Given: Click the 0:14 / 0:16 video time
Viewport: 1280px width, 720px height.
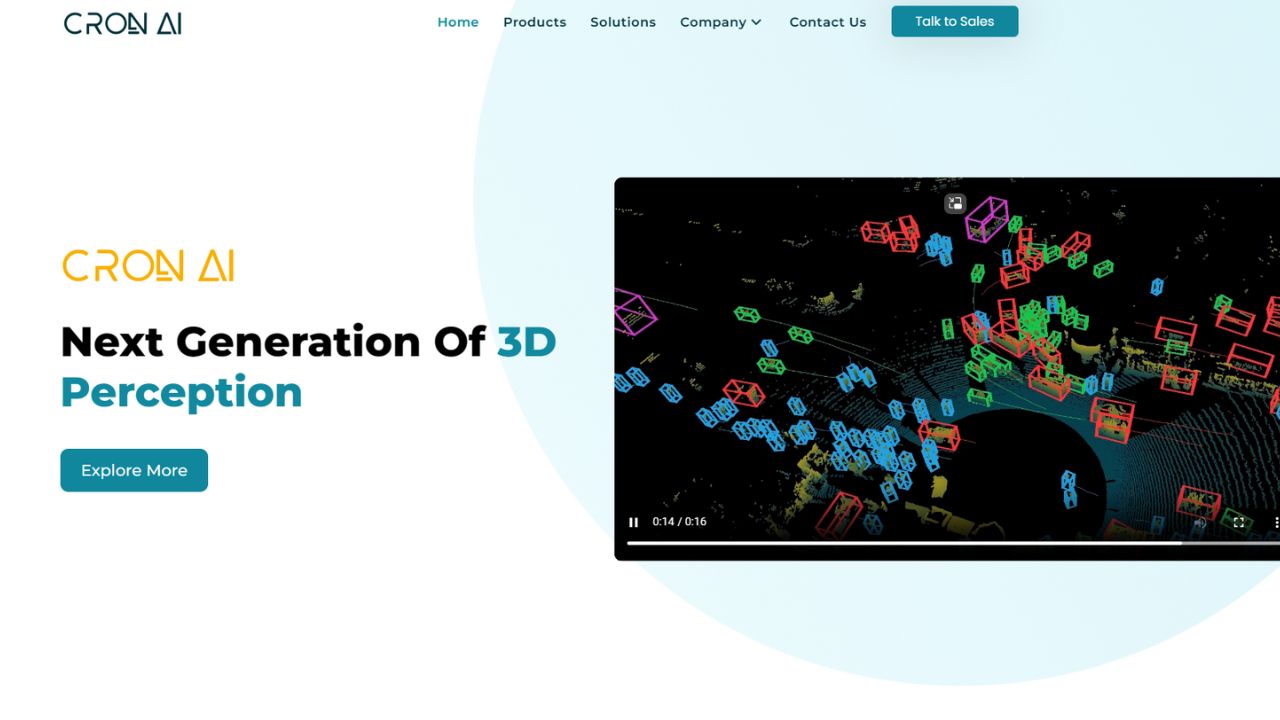Looking at the screenshot, I should (679, 522).
